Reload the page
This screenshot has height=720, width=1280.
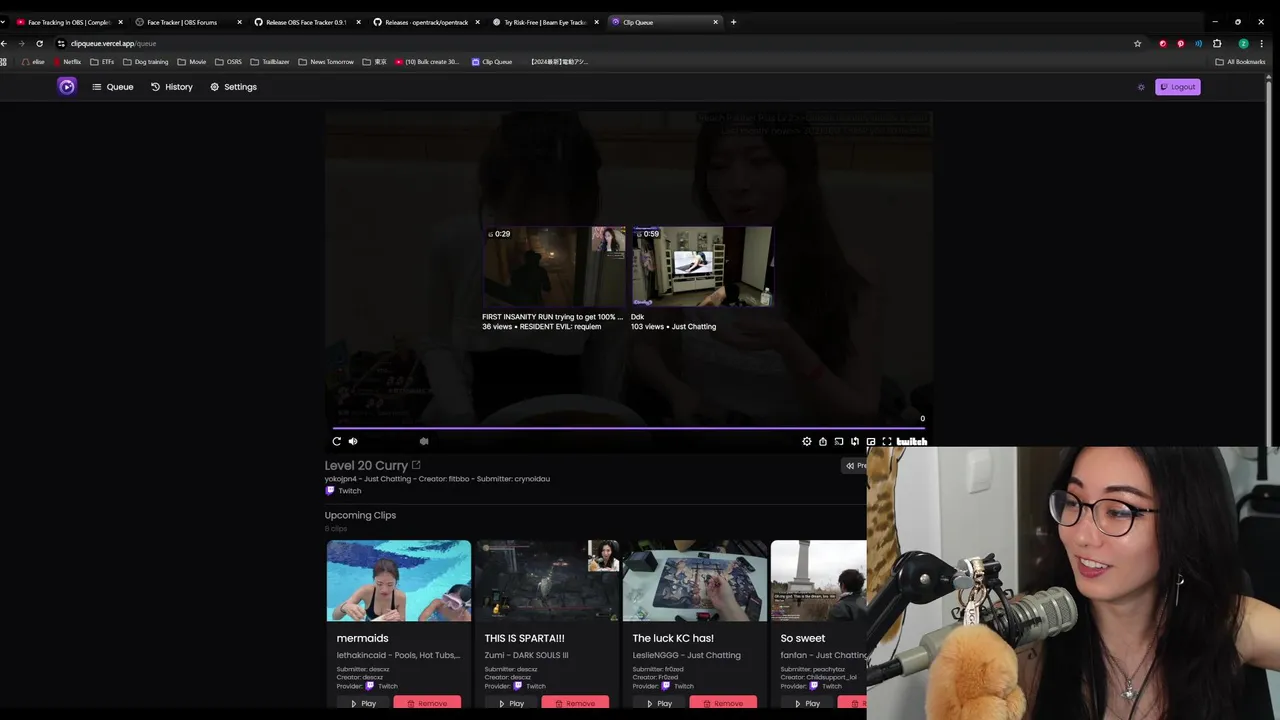point(39,43)
